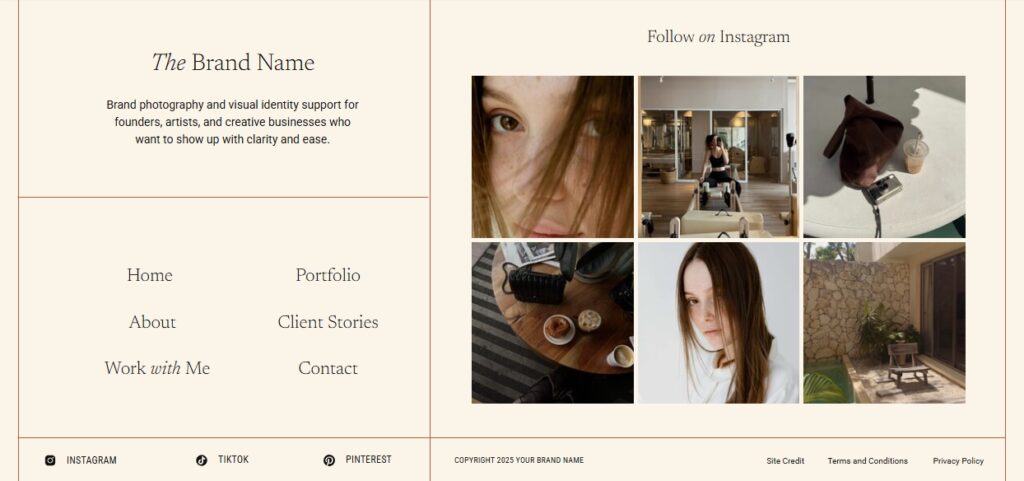Go to the Home page link
This screenshot has width=1024, height=481.
pyautogui.click(x=150, y=275)
